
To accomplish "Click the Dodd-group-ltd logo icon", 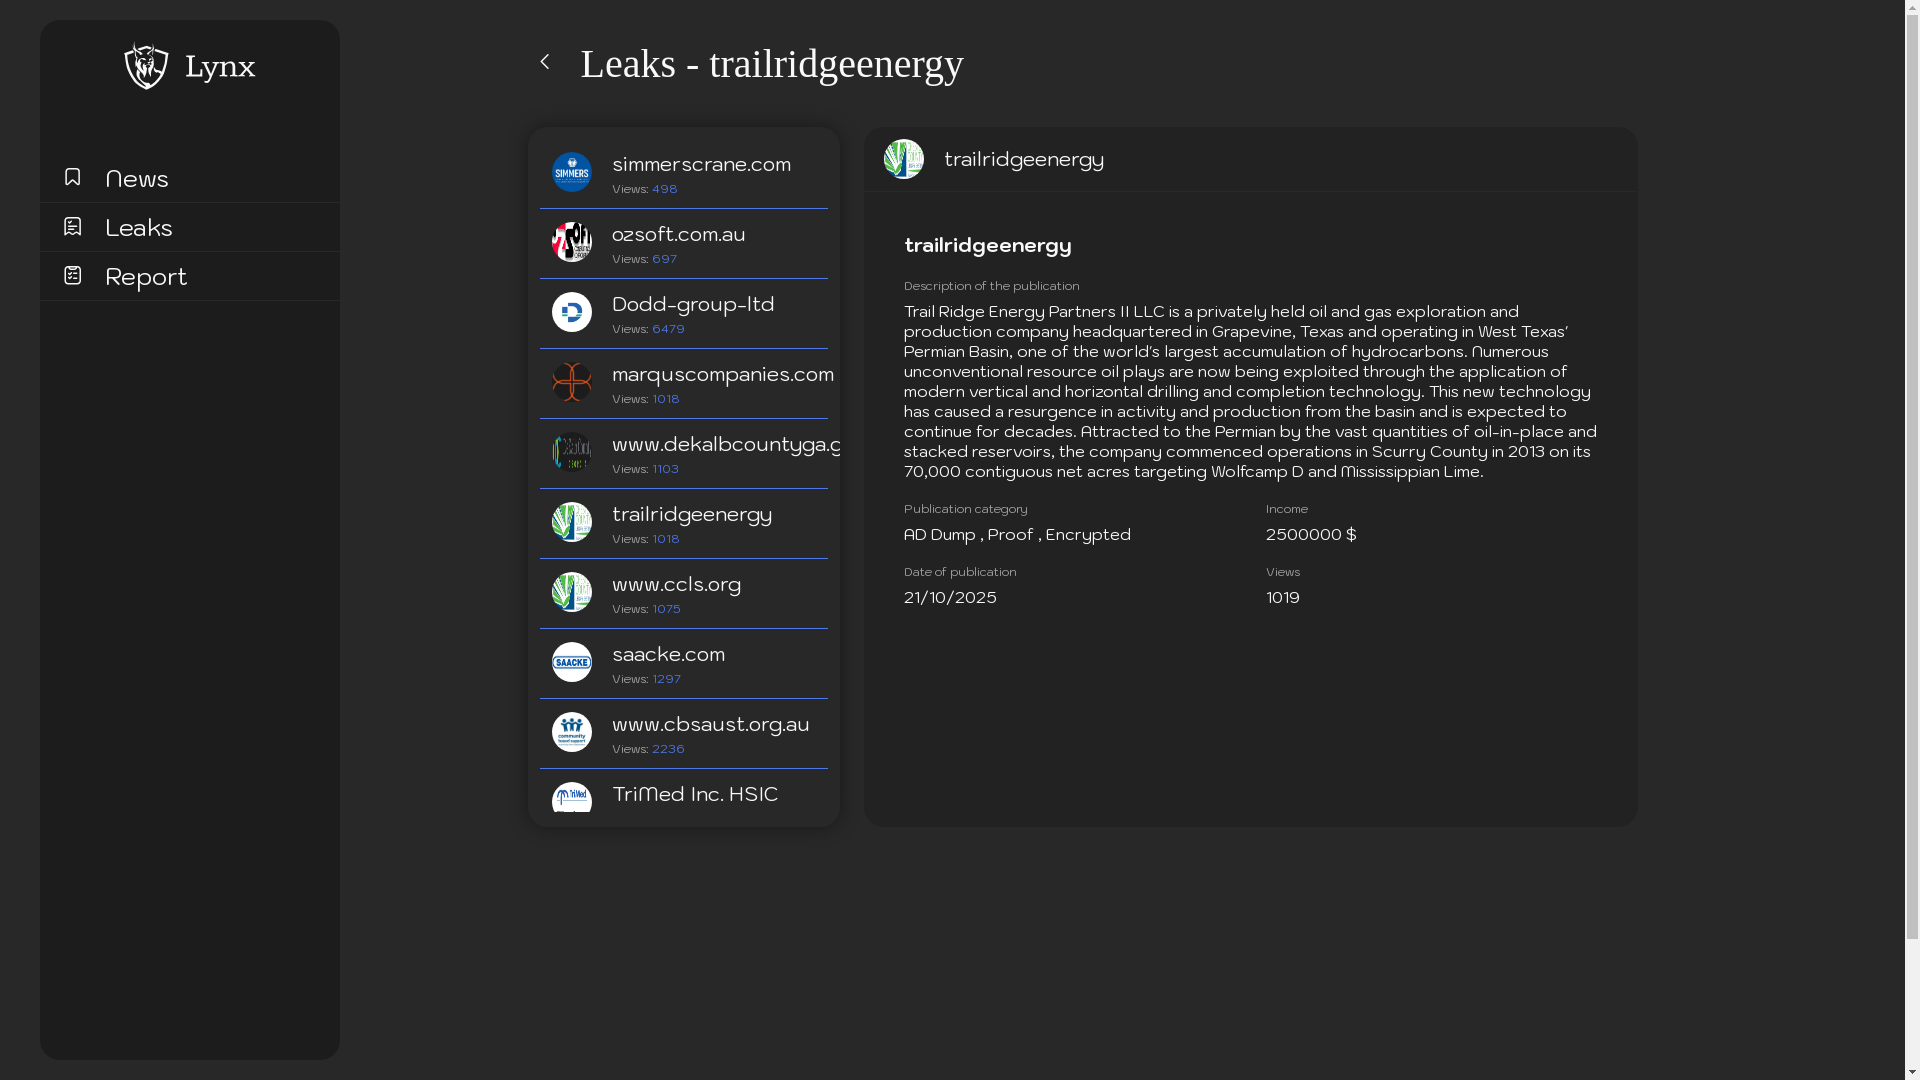I will (x=572, y=312).
